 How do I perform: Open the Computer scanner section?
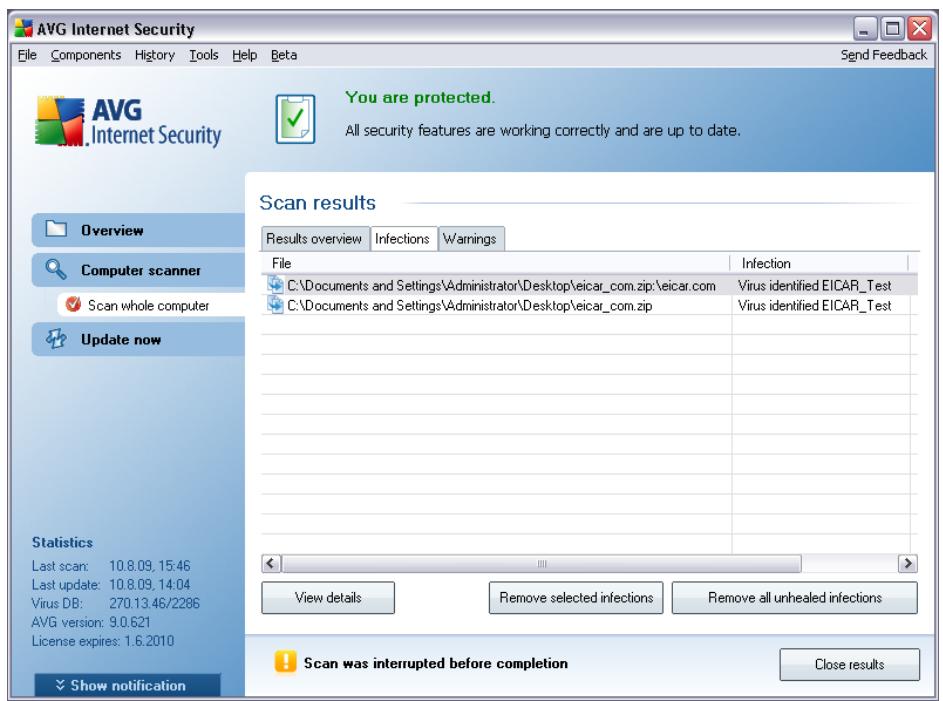[138, 270]
